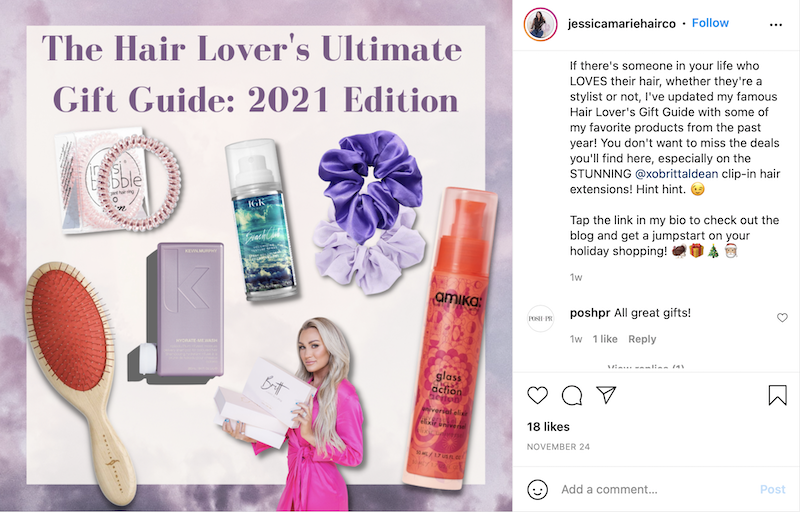Open comments via speech bubble icon
This screenshot has width=800, height=512.
pos(572,395)
